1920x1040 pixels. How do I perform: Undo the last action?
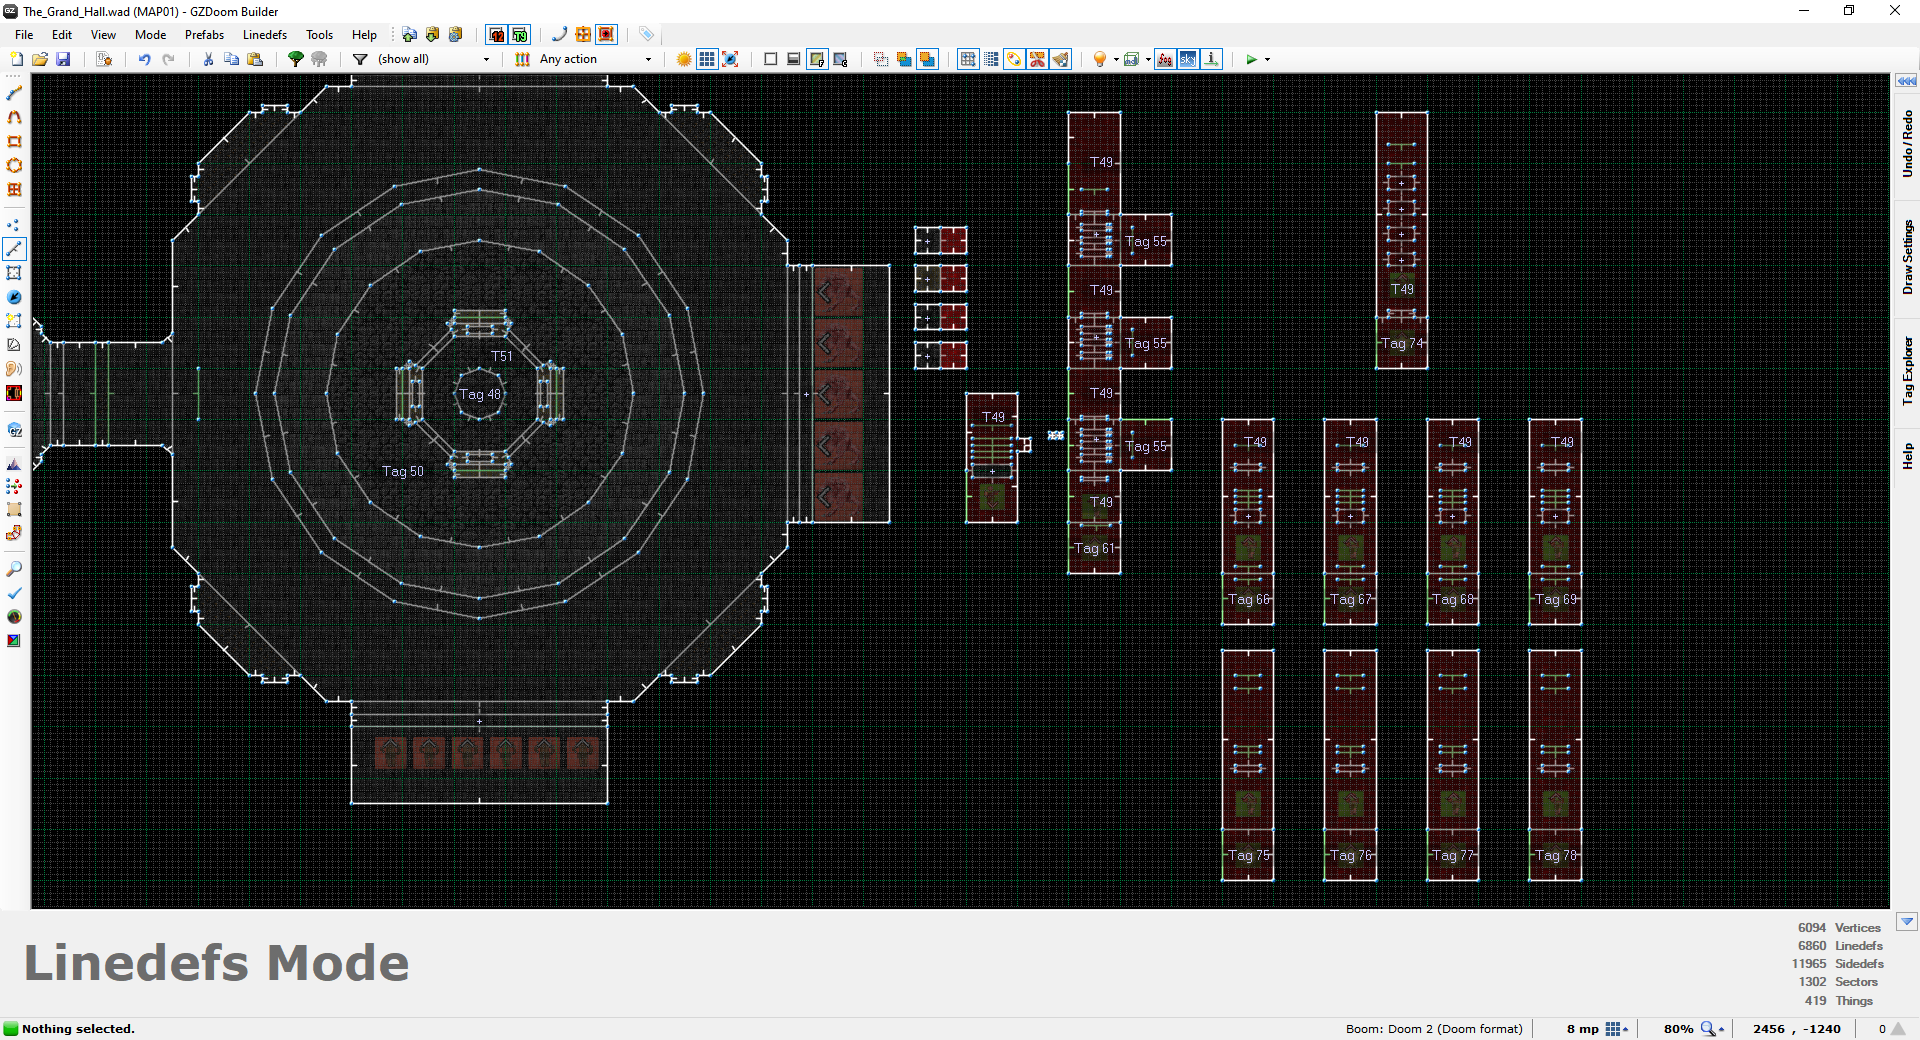click(x=144, y=59)
